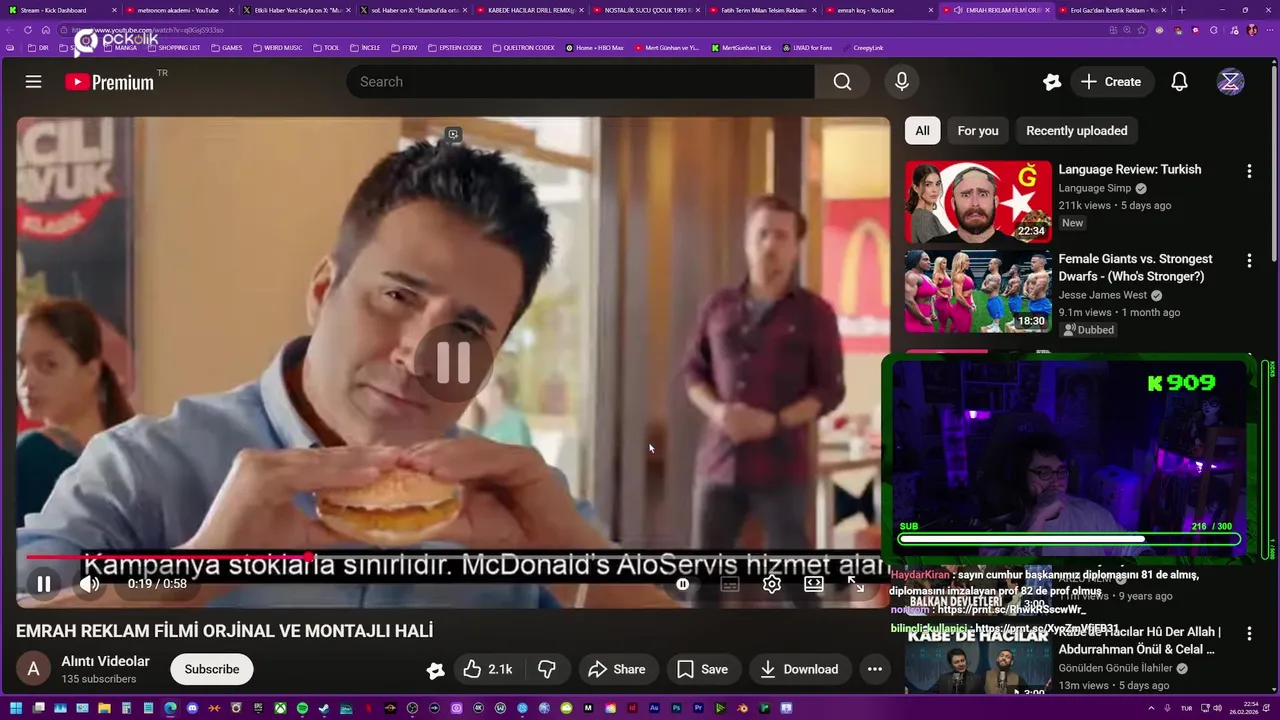The width and height of the screenshot is (1280, 720).
Task: Click the sparkle Ask icon near like
Action: coord(435,670)
